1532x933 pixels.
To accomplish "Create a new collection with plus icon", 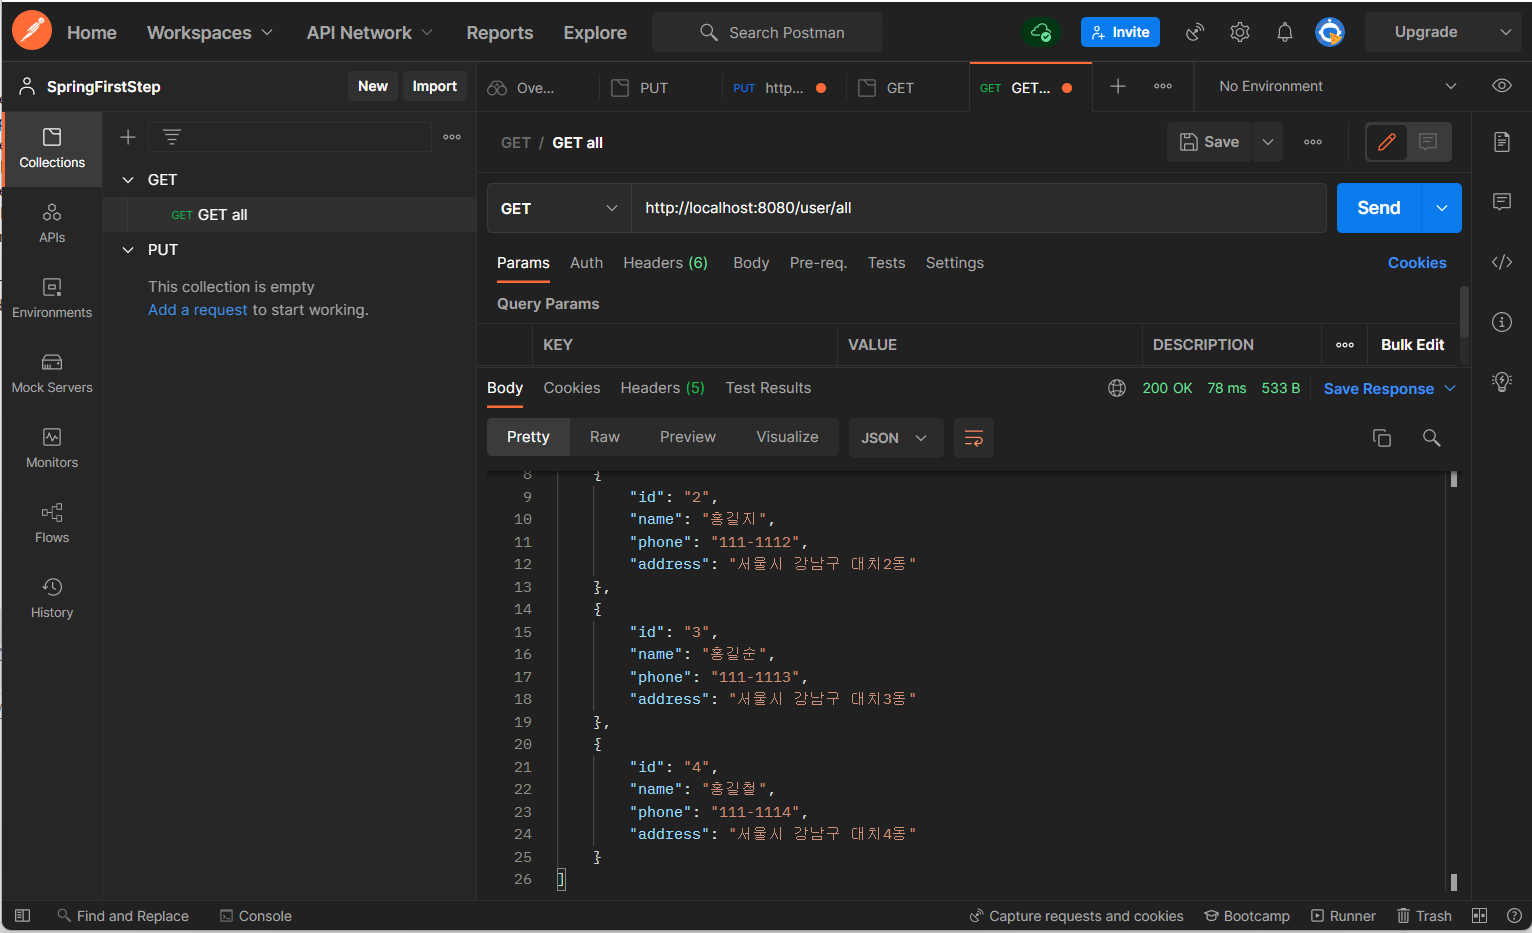I will pyautogui.click(x=128, y=137).
